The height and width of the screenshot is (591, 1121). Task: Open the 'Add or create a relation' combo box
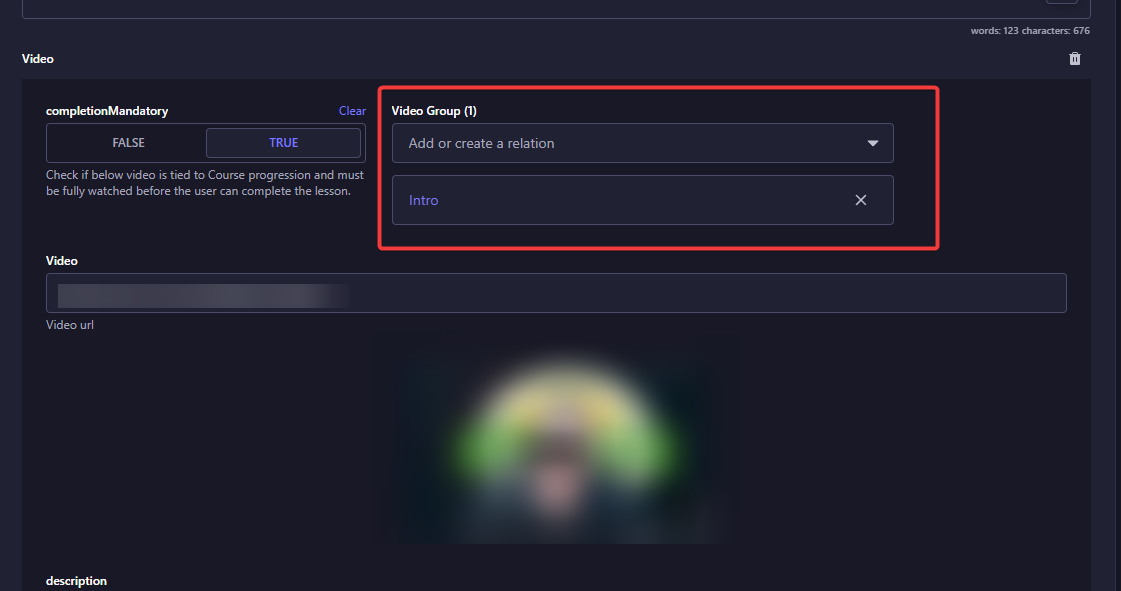tap(643, 143)
